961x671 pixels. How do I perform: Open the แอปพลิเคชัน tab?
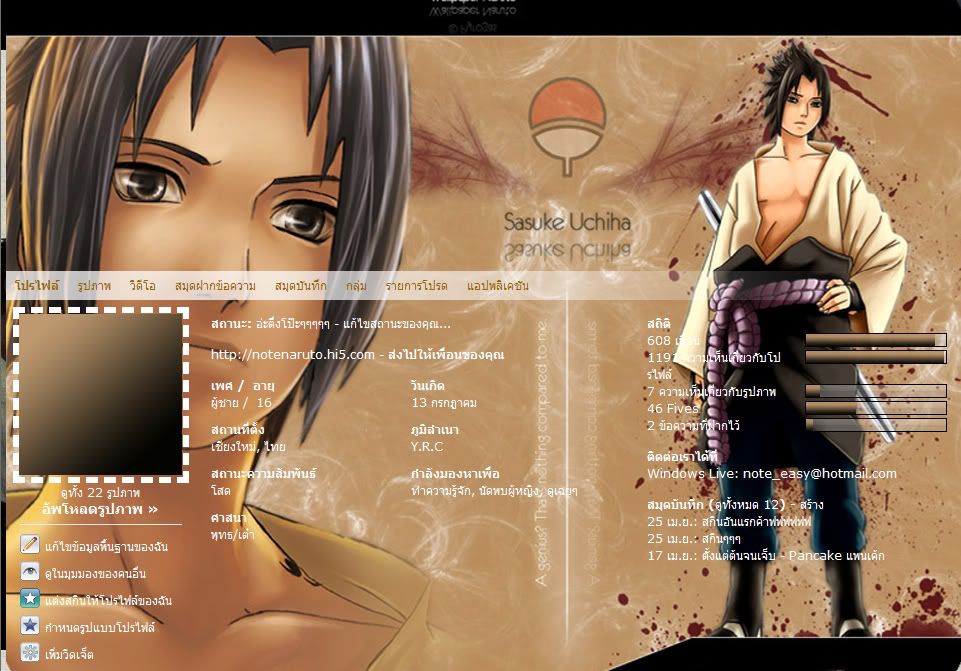tap(498, 286)
